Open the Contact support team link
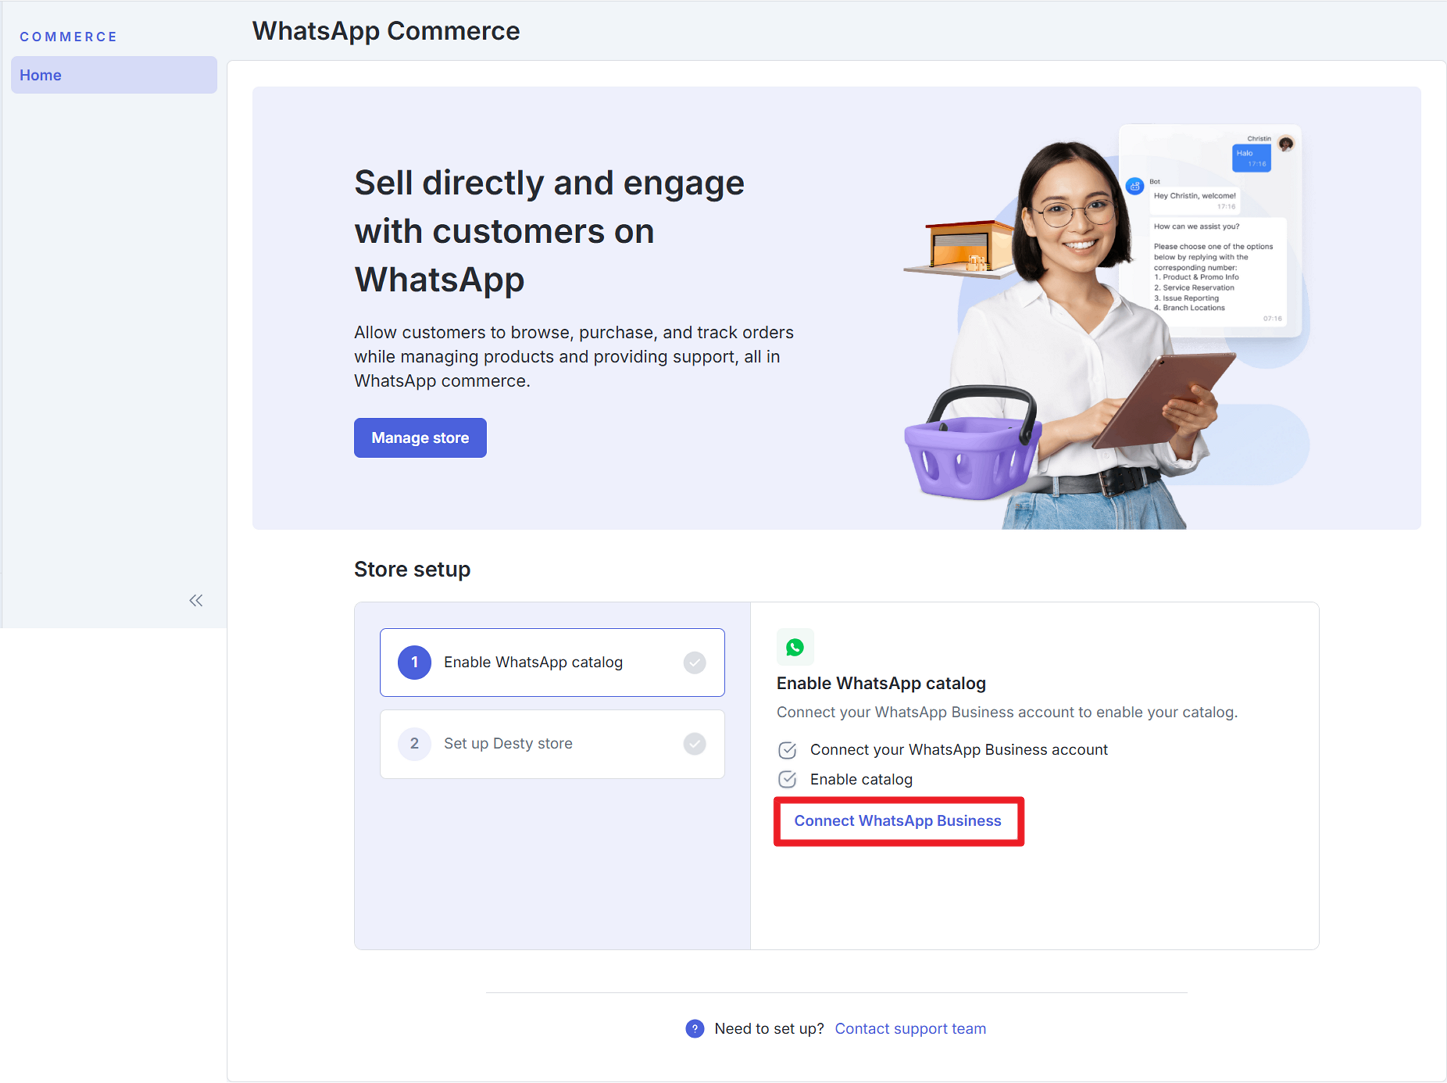Image resolution: width=1447 pixels, height=1083 pixels. coord(910,1028)
